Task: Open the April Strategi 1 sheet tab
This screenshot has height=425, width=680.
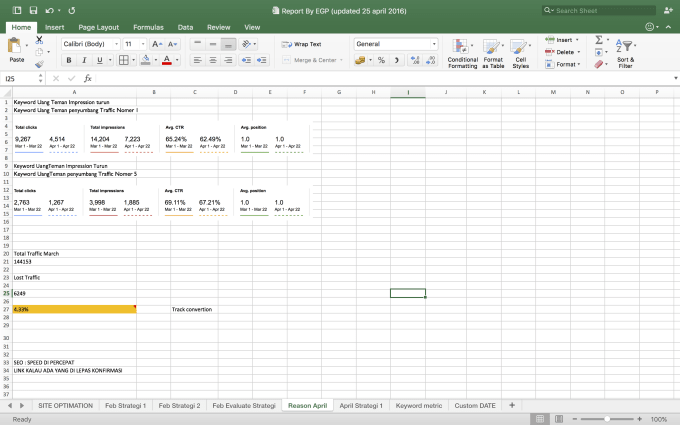Action: pos(361,405)
